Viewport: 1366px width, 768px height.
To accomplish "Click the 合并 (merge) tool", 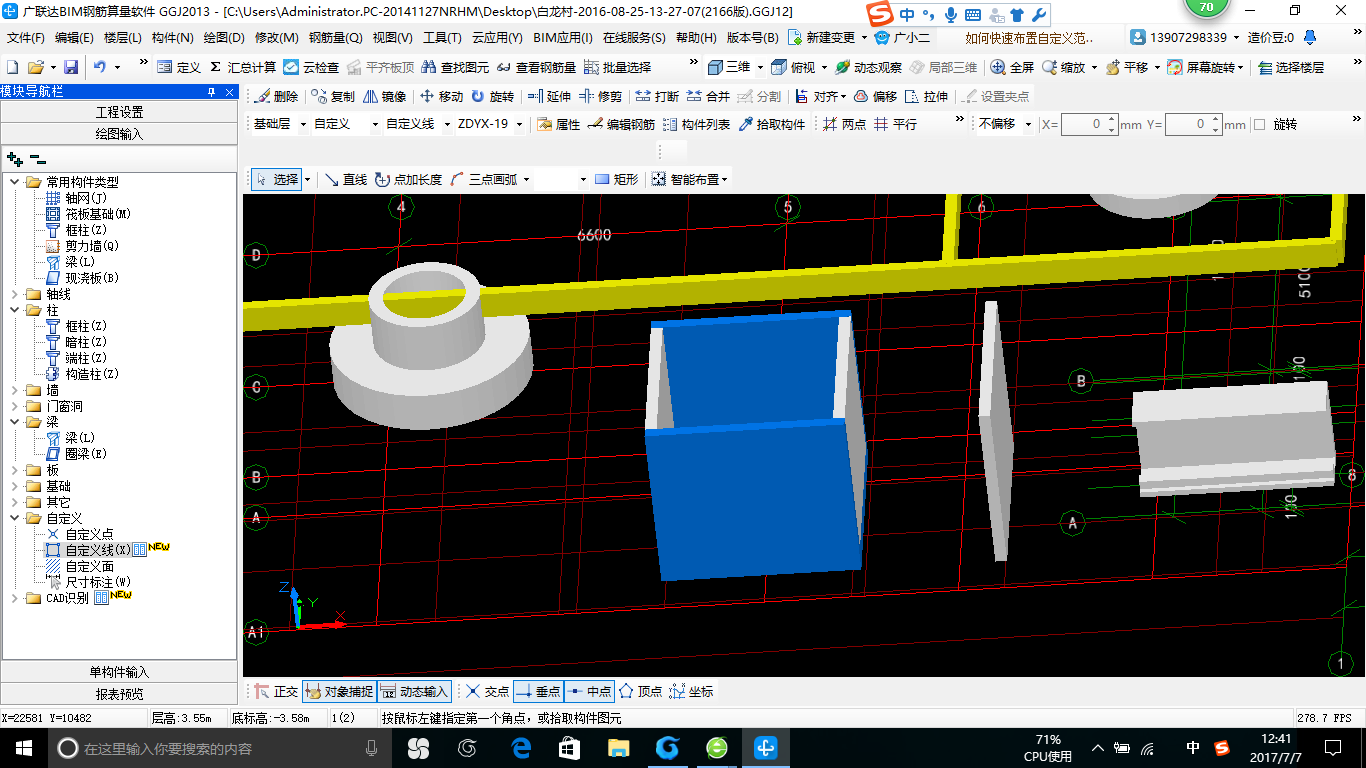I will click(708, 97).
